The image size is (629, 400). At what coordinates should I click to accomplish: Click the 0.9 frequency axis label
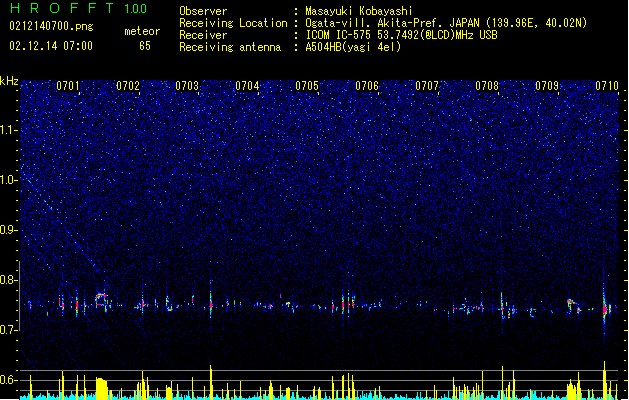[9, 230]
